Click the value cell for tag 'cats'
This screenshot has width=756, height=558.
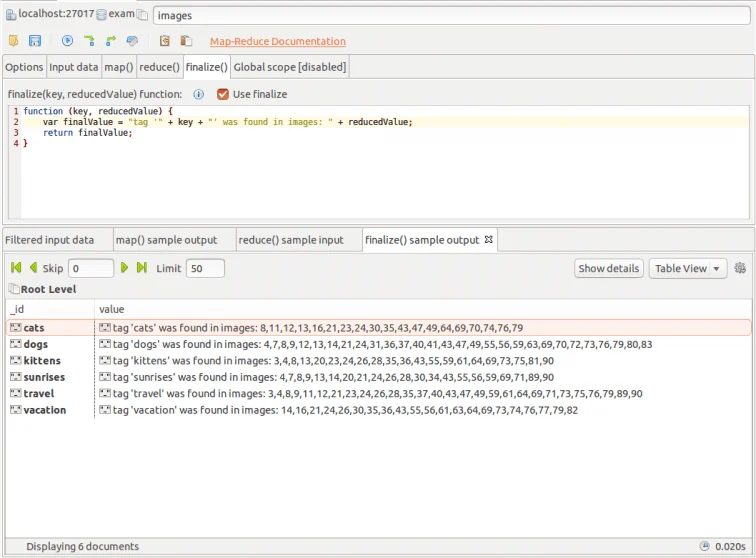click(423, 328)
